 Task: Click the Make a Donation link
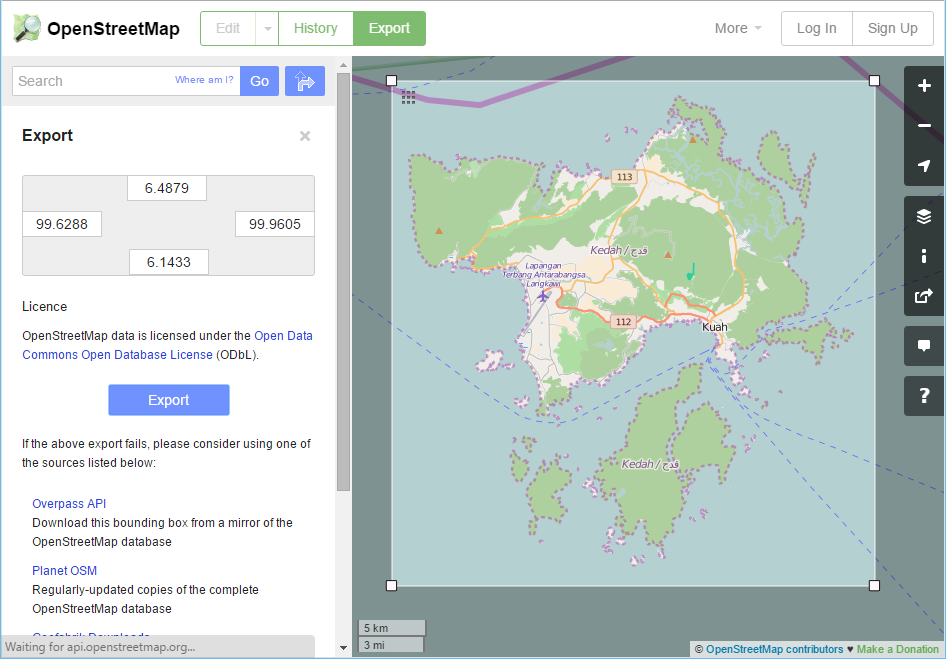click(x=898, y=649)
